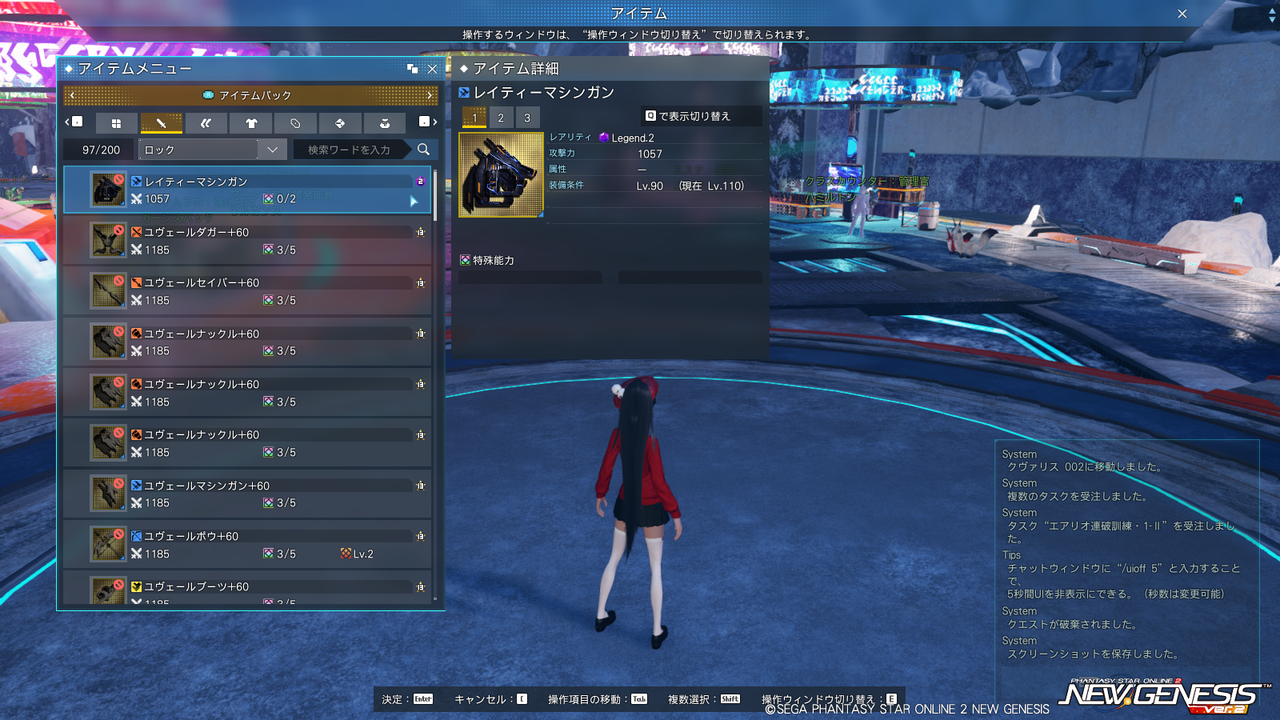Click the rarity star icon on ユヴェールボウ+60
The image size is (1280, 720).
[x=420, y=536]
